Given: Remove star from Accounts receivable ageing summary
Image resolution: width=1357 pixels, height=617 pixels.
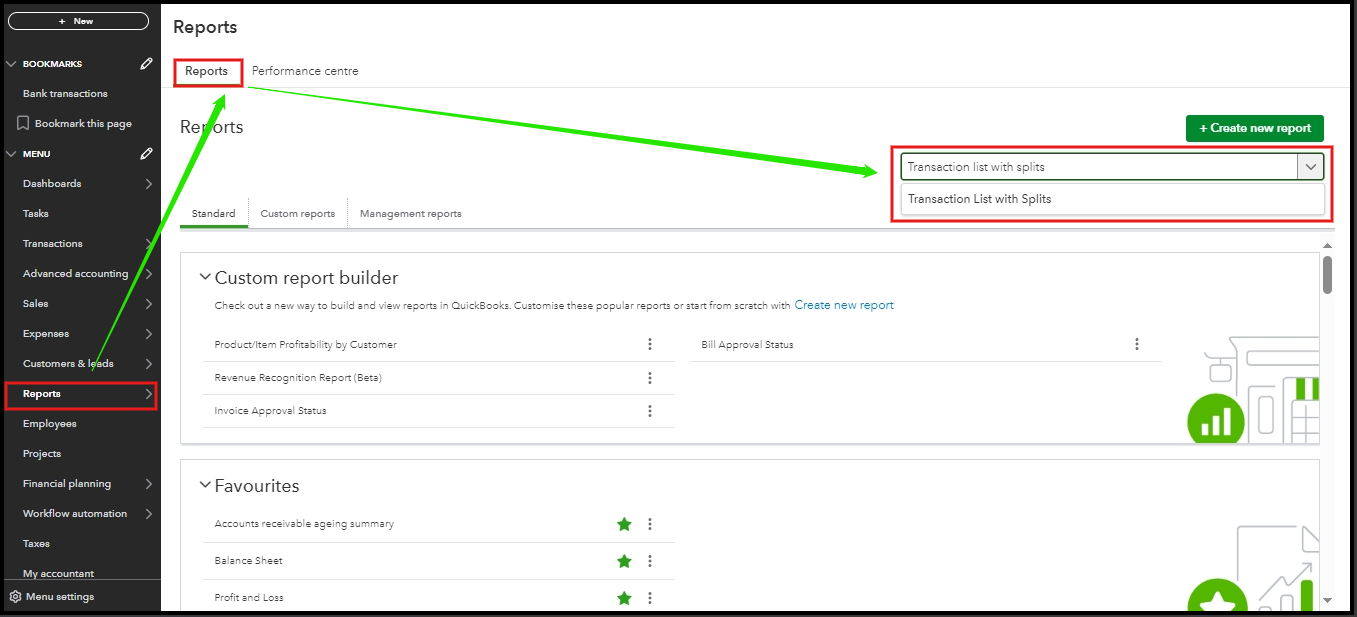Looking at the screenshot, I should click(x=625, y=524).
